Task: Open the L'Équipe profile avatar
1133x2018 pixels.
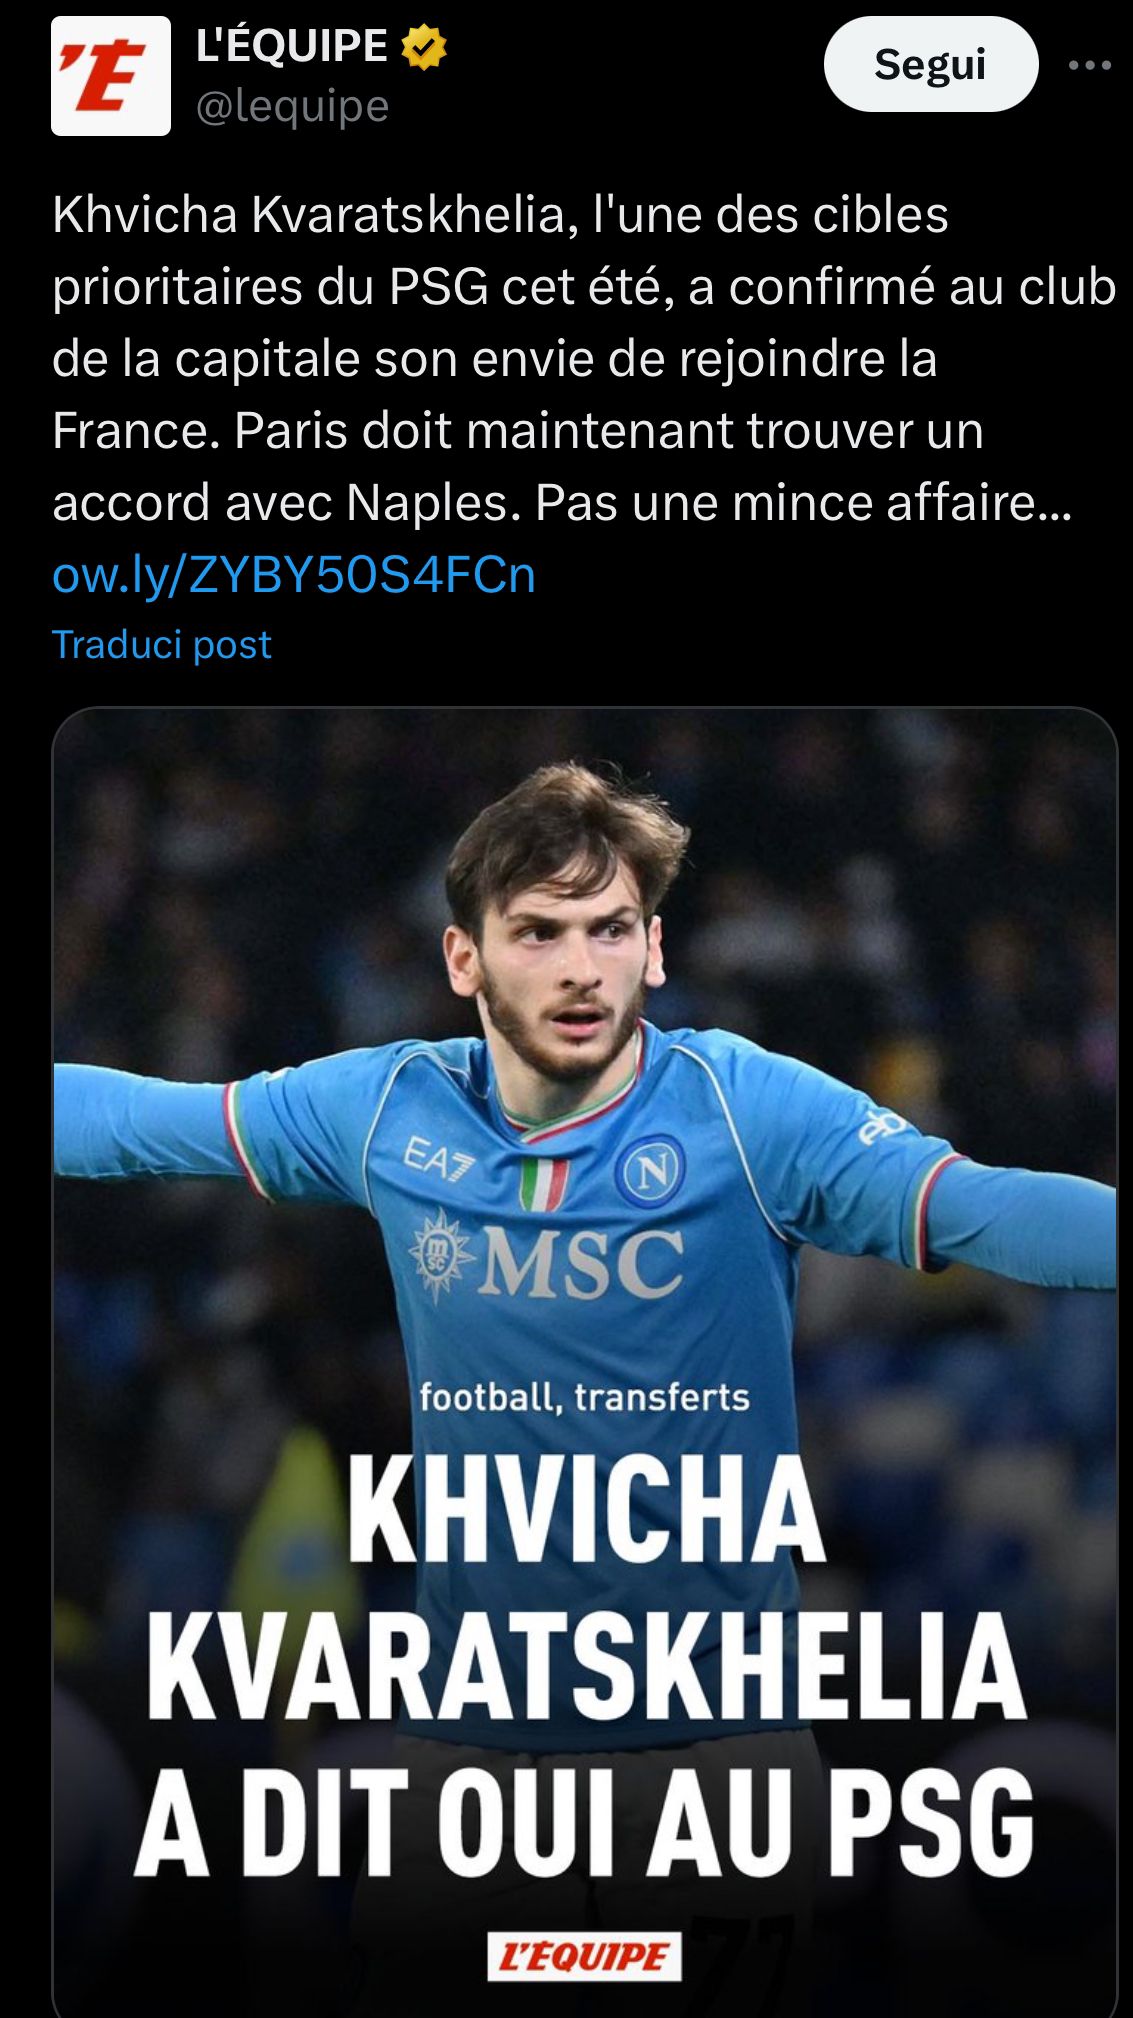Action: coord(111,76)
